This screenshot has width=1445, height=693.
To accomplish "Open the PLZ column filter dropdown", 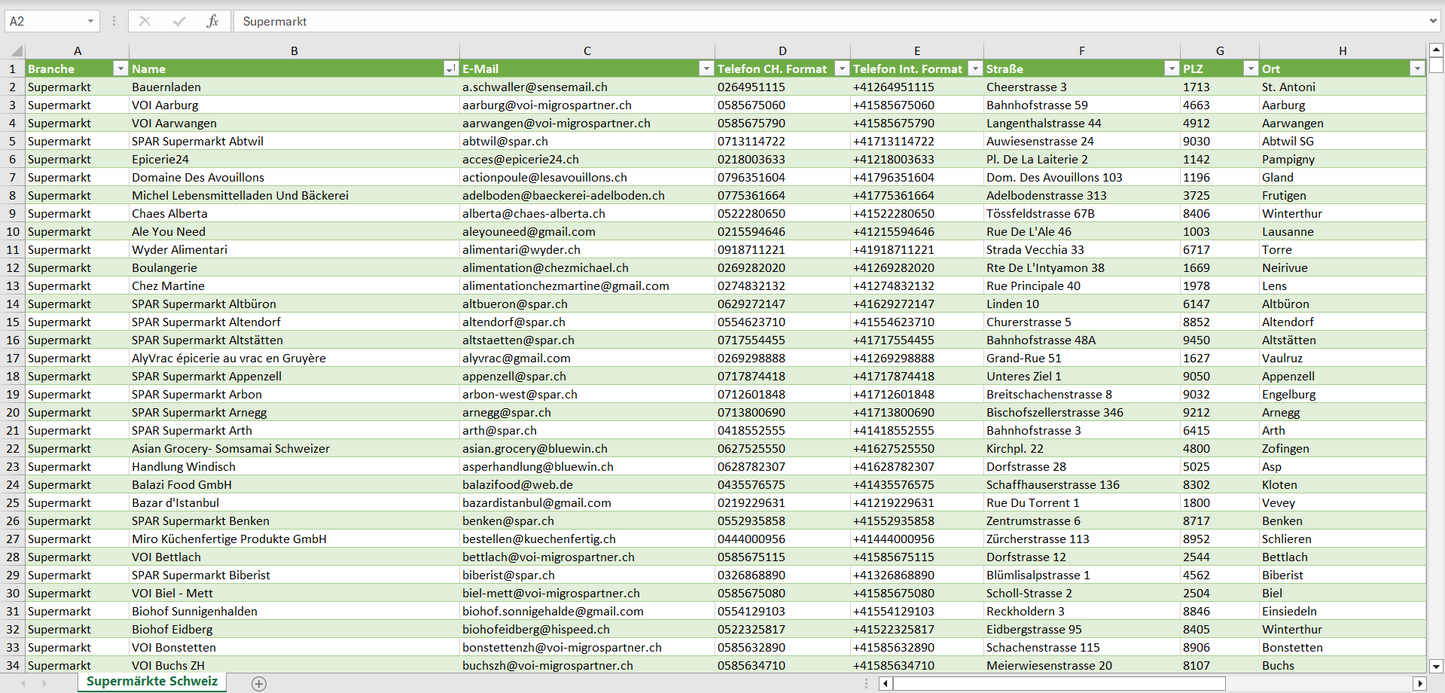I will (x=1250, y=69).
